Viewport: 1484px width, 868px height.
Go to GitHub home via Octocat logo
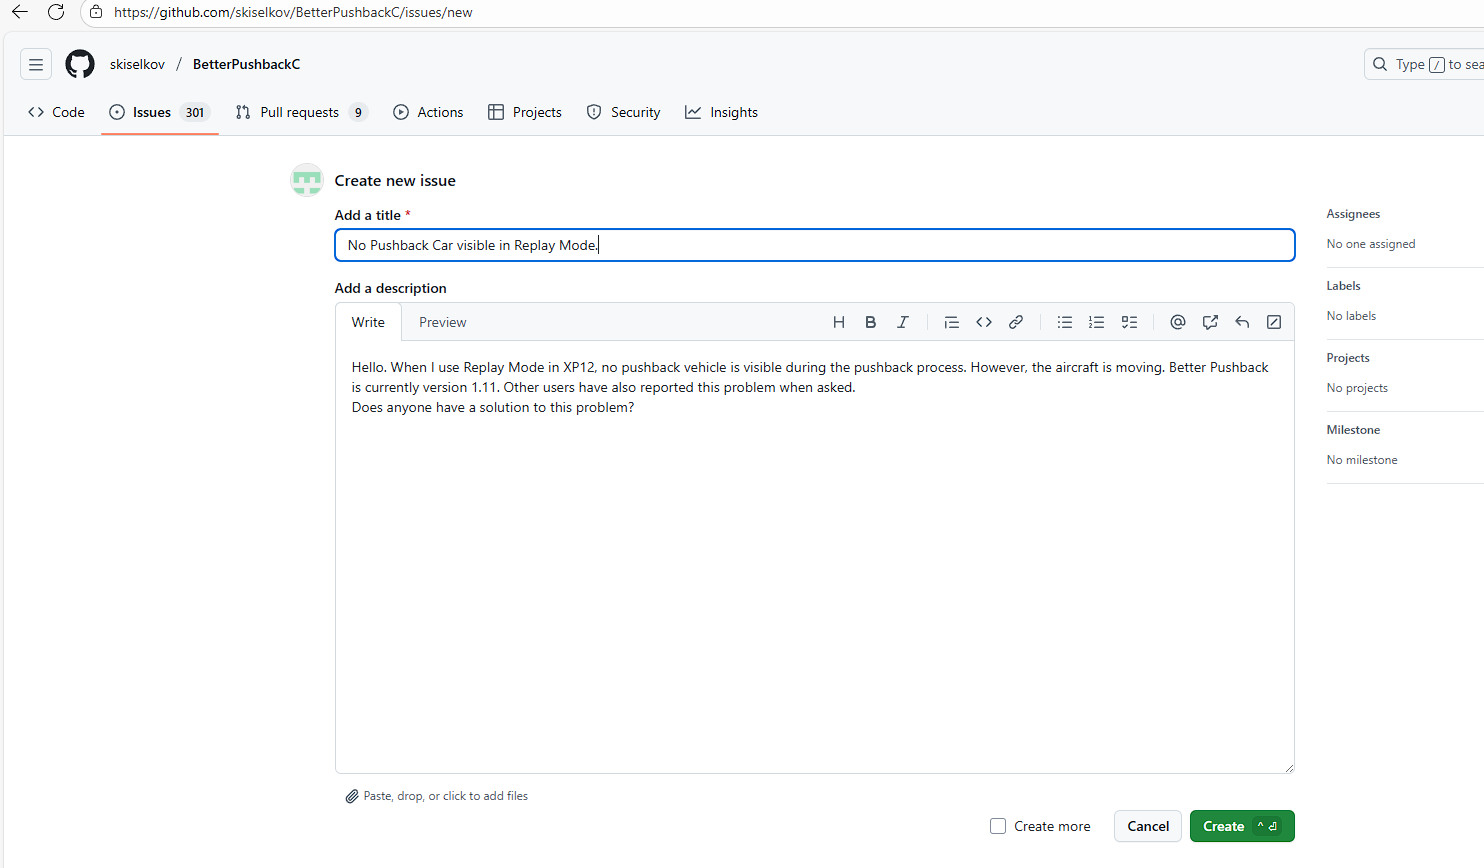coord(80,64)
